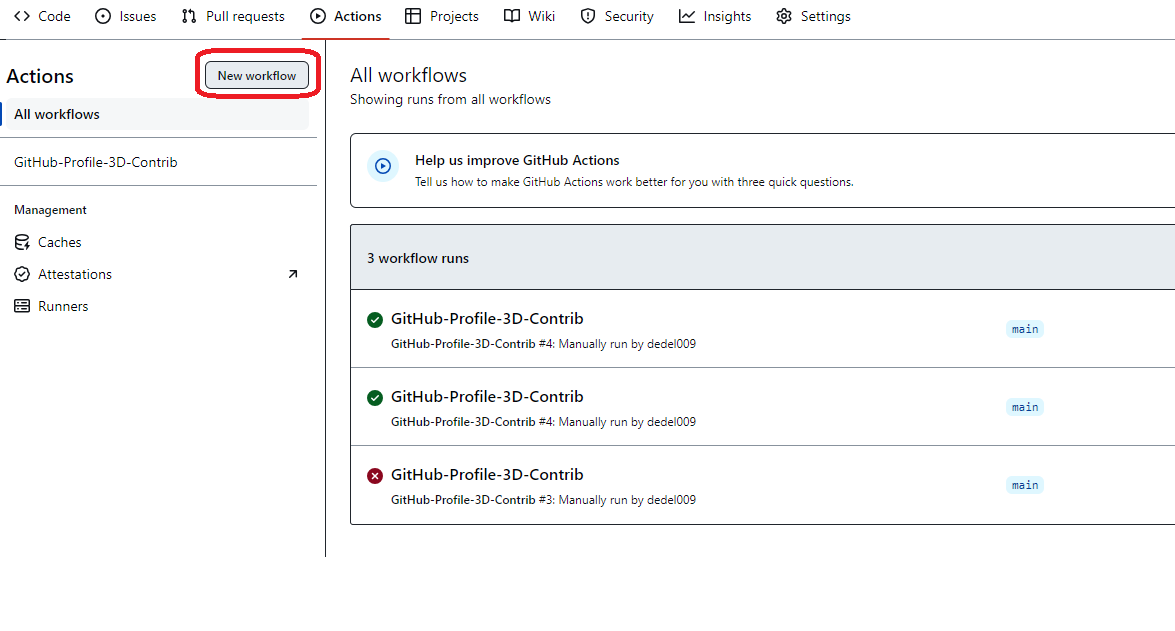Click the failed run #3 red X icon

pyautogui.click(x=375, y=476)
